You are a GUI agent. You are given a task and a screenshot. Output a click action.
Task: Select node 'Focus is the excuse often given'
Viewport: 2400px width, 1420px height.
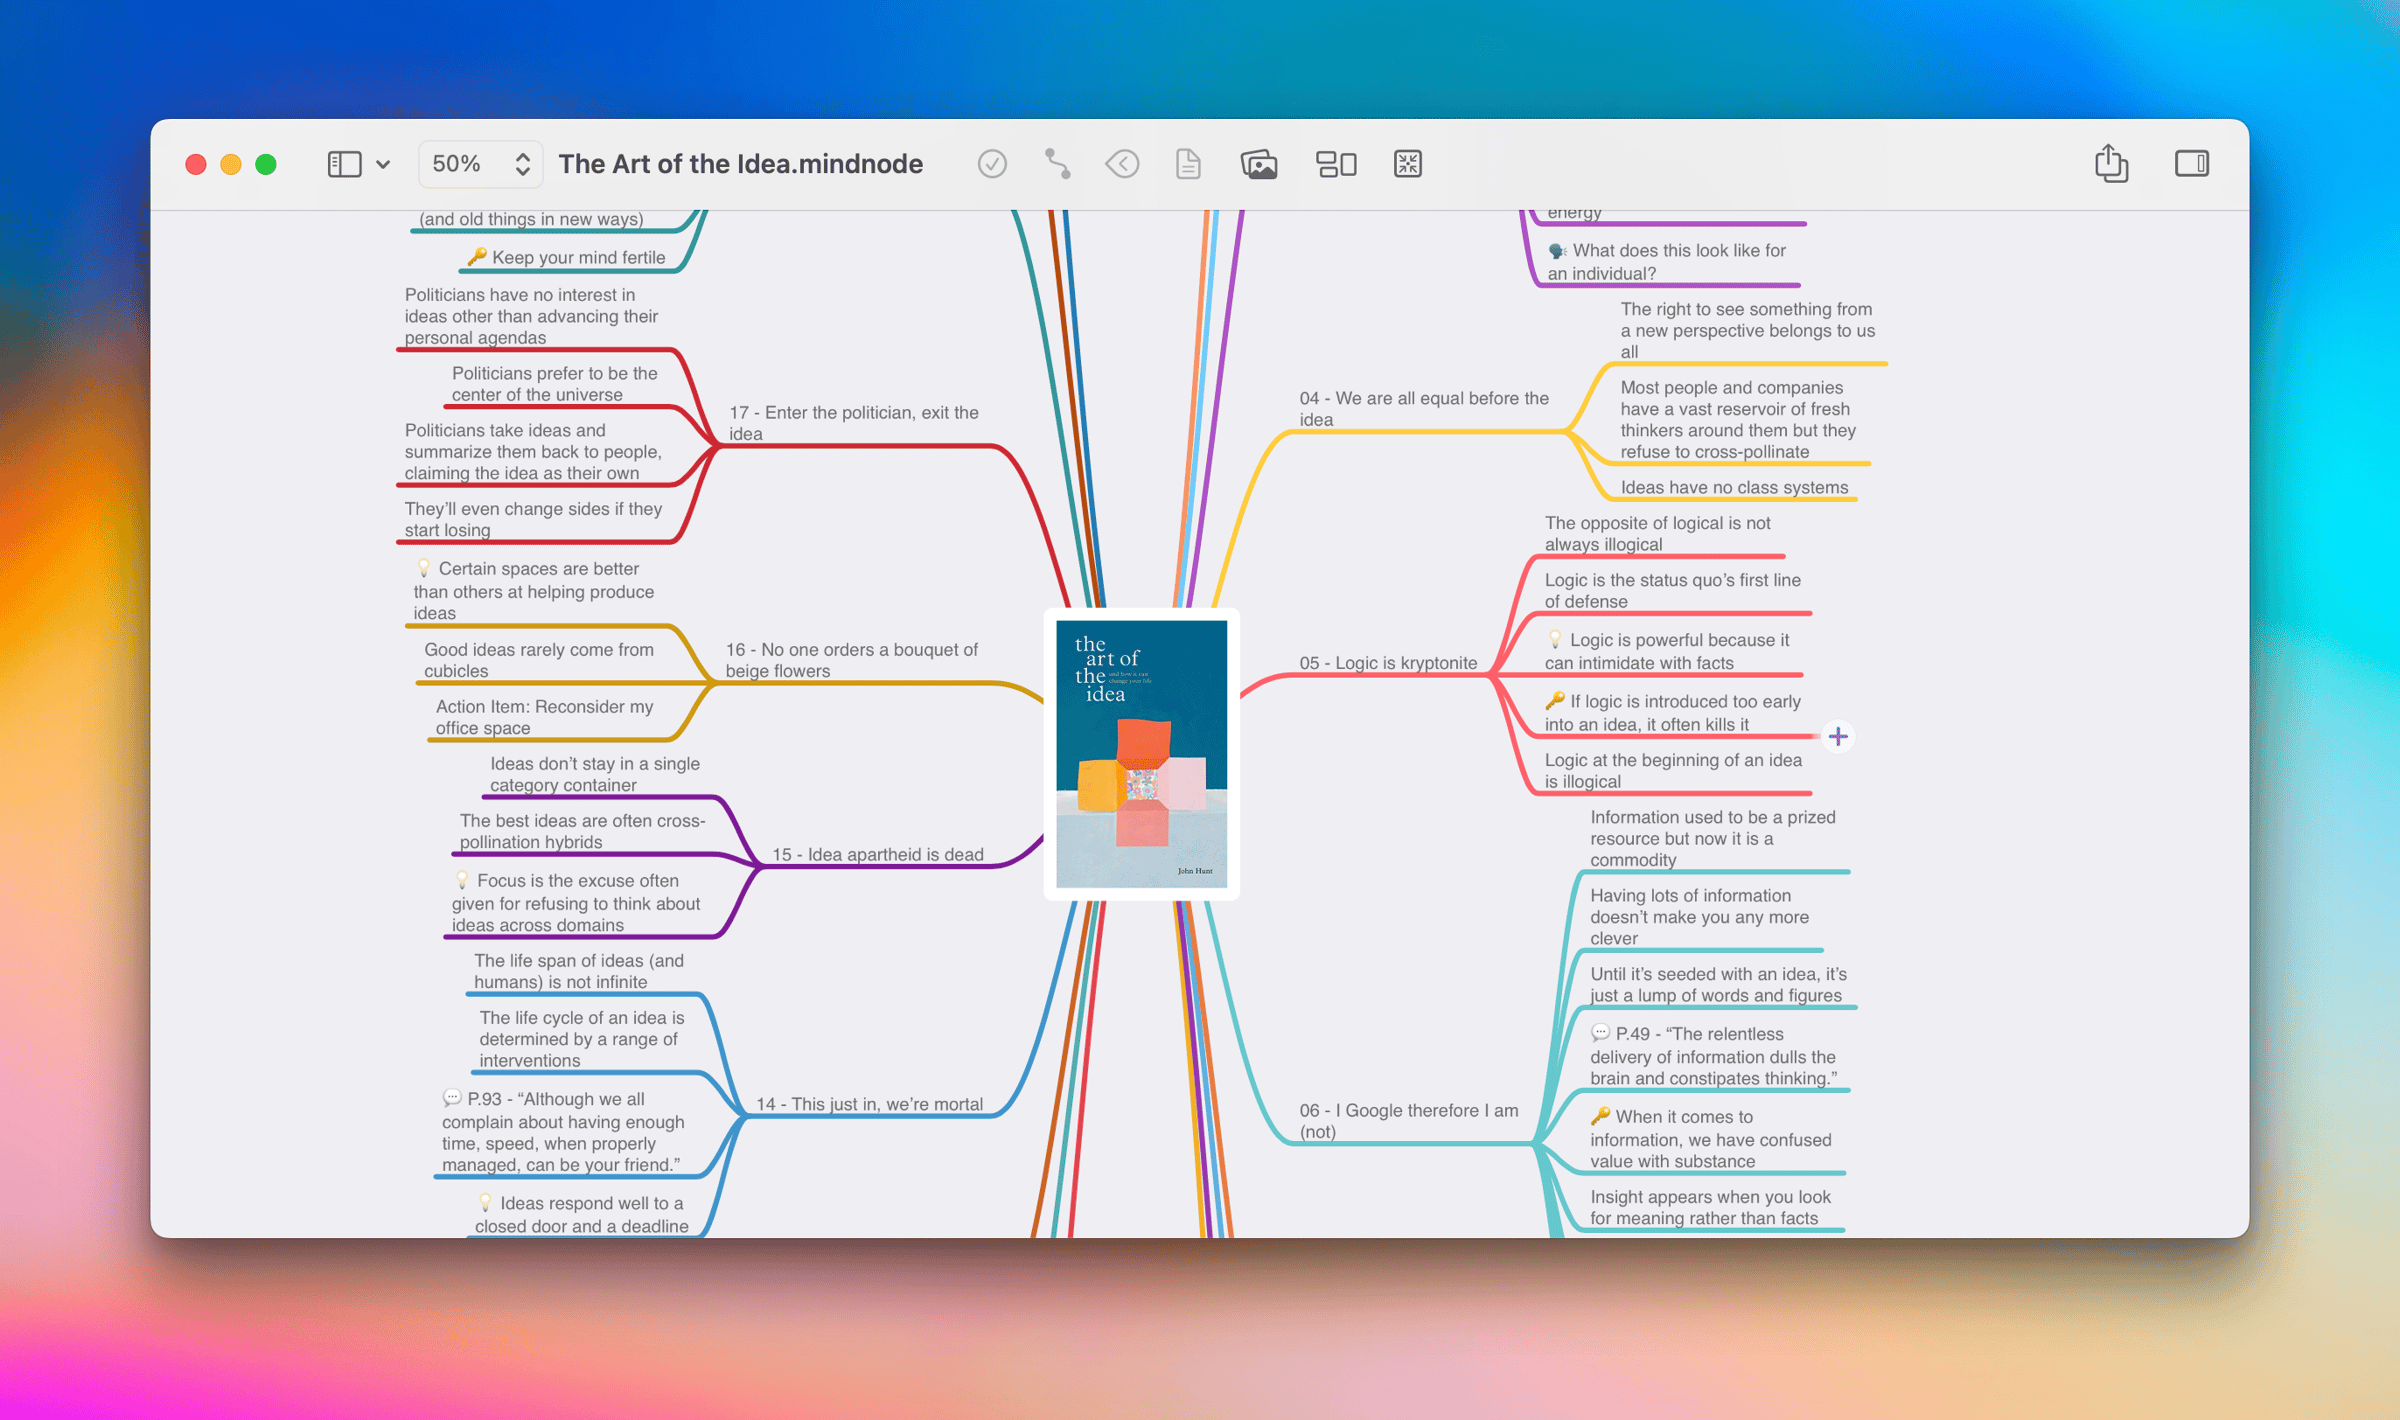click(x=575, y=902)
